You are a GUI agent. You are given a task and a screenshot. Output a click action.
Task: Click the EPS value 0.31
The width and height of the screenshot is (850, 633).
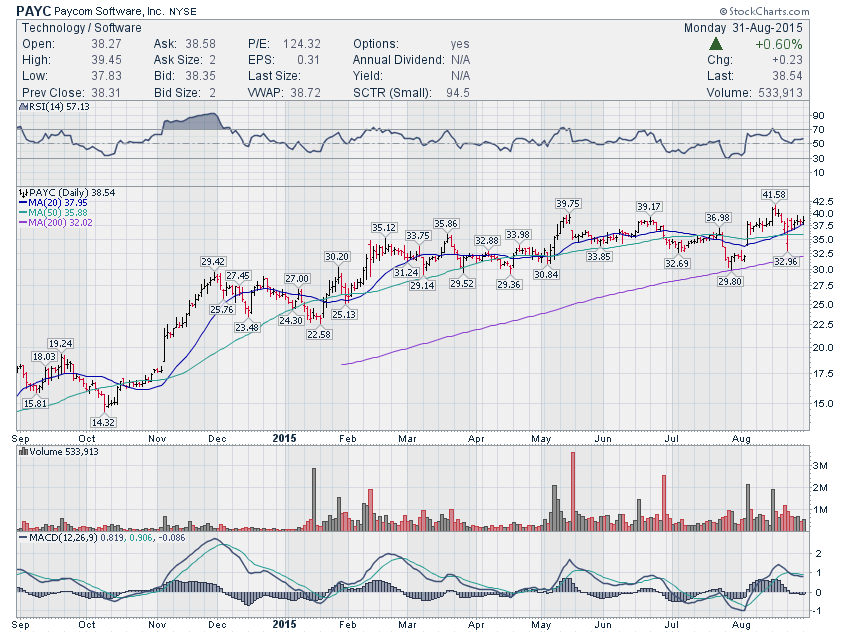click(x=308, y=60)
